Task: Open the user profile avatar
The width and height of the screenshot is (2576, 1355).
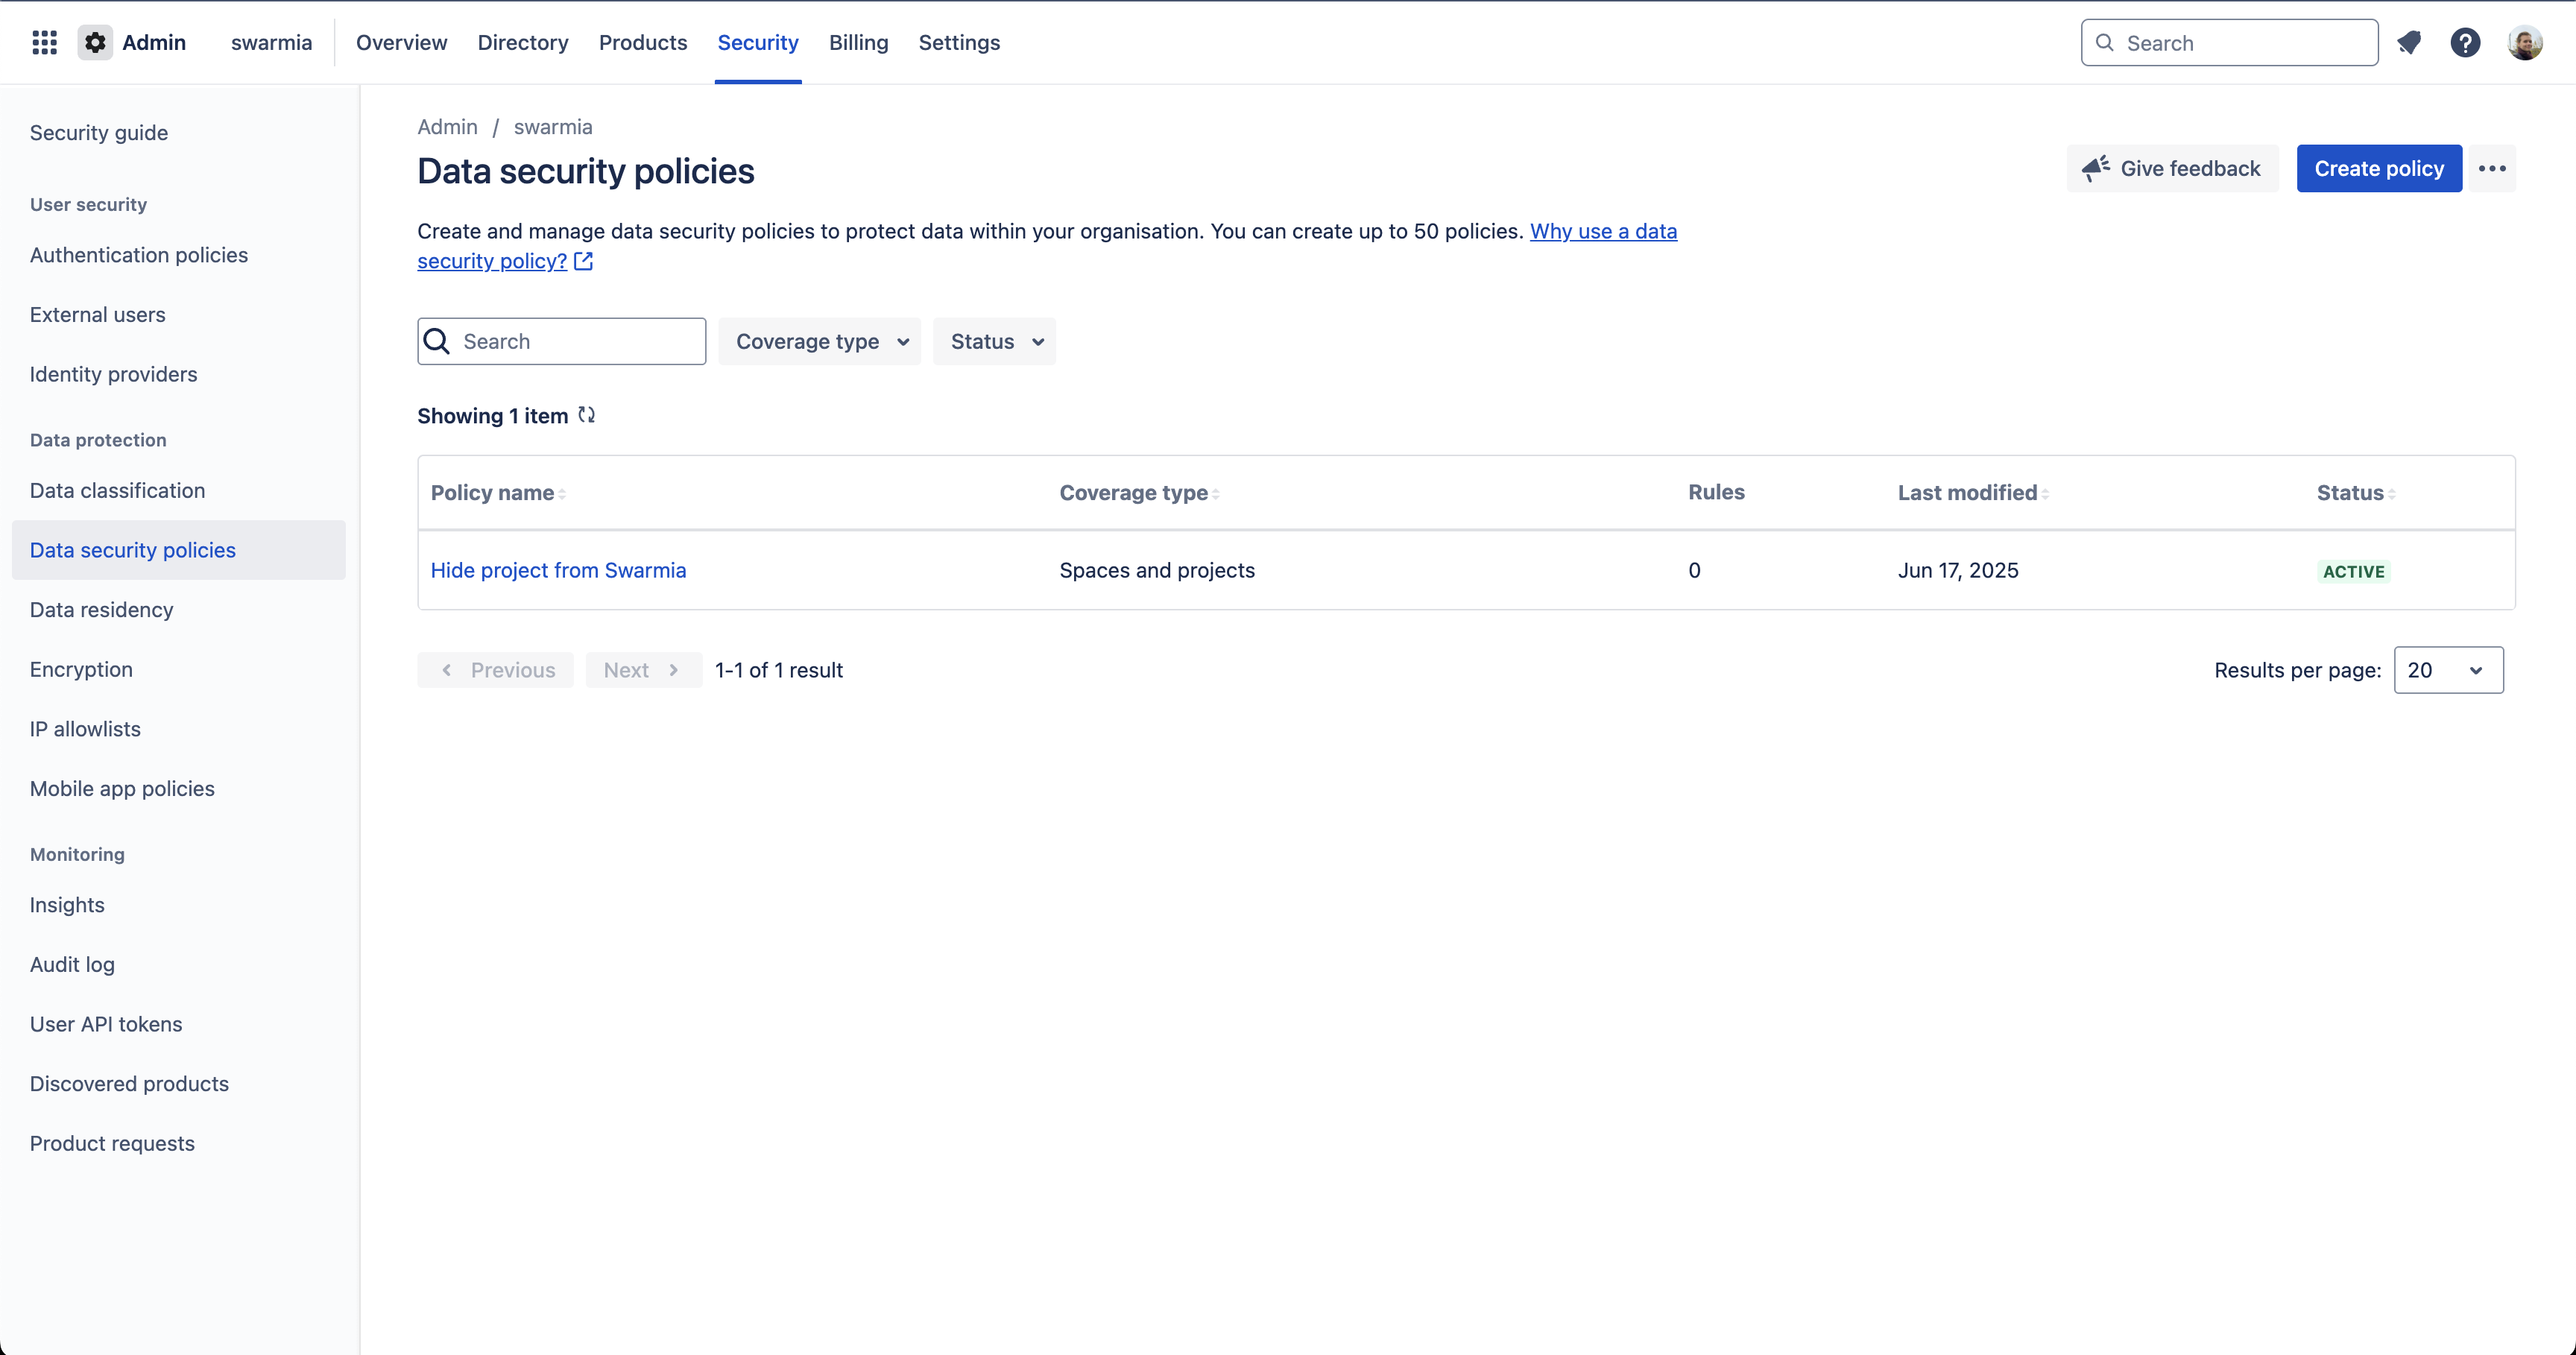Action: pos(2525,42)
